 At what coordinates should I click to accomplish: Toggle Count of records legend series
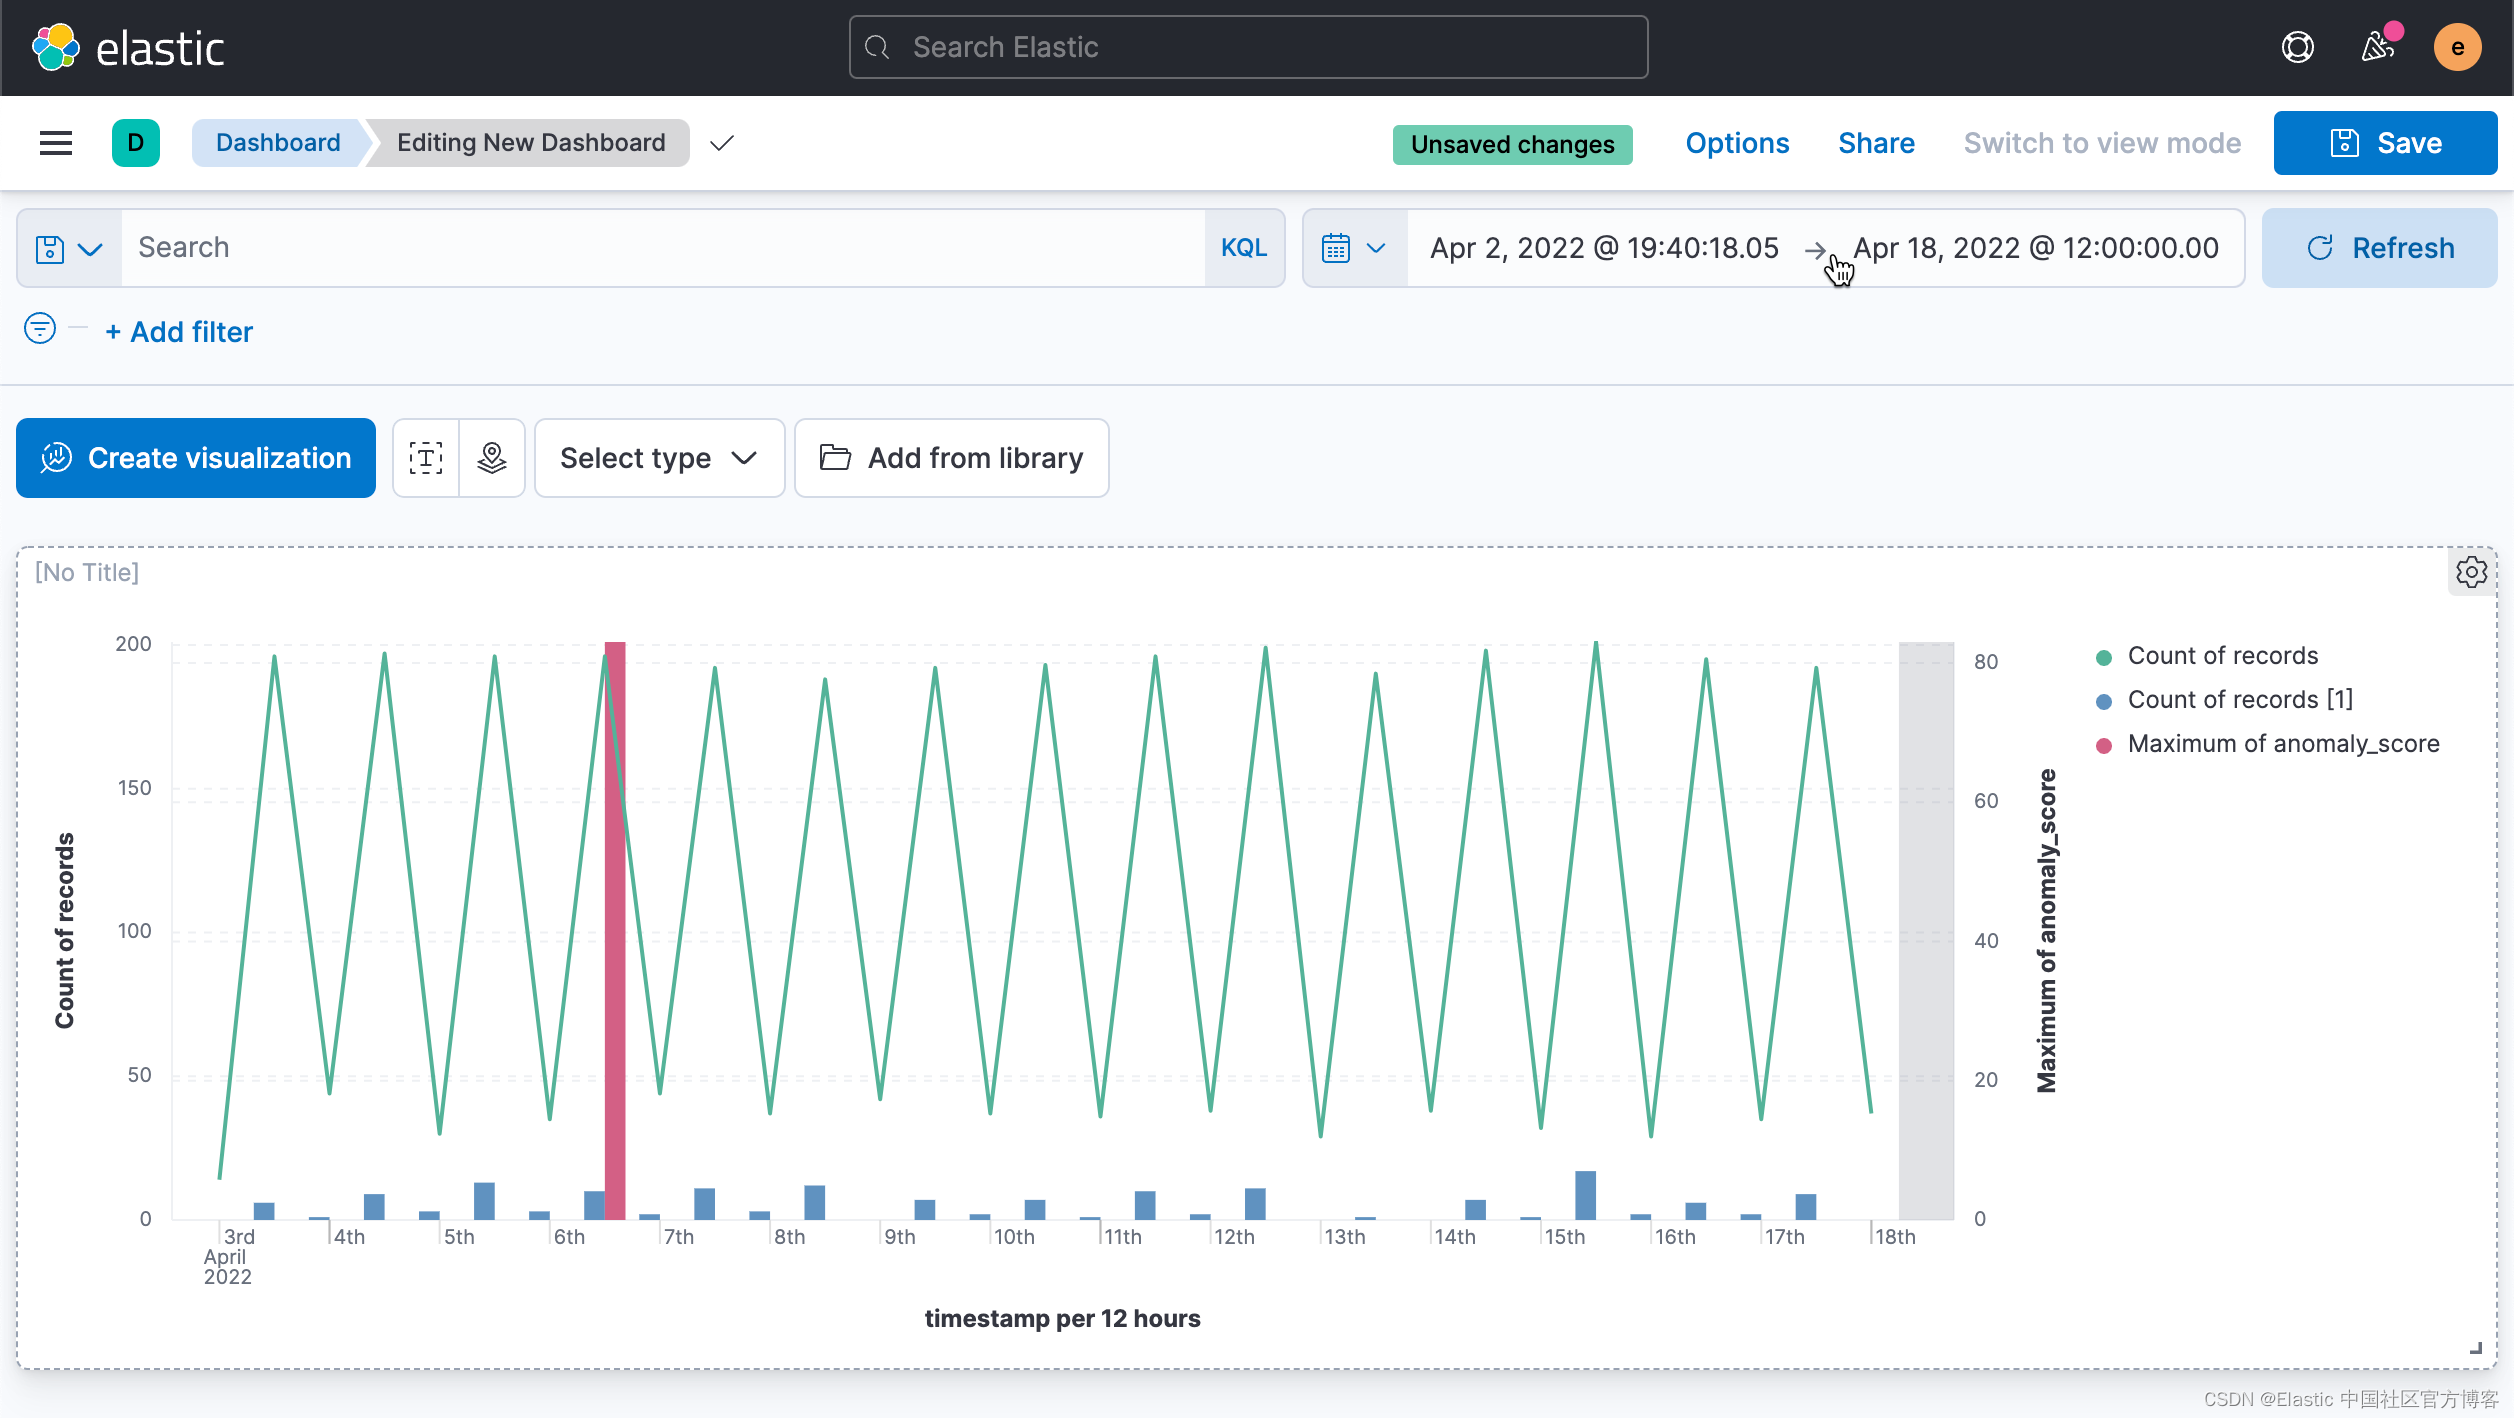[x=2222, y=656]
